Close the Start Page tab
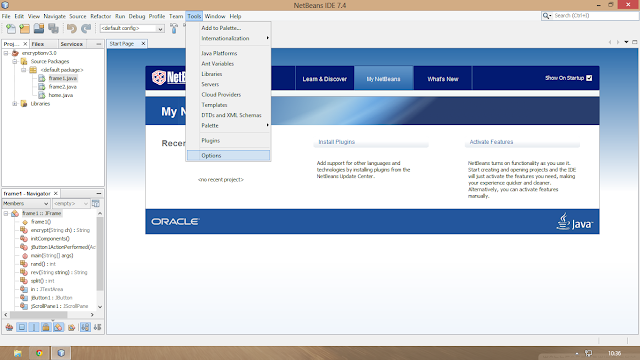640x360 pixels. [143, 44]
